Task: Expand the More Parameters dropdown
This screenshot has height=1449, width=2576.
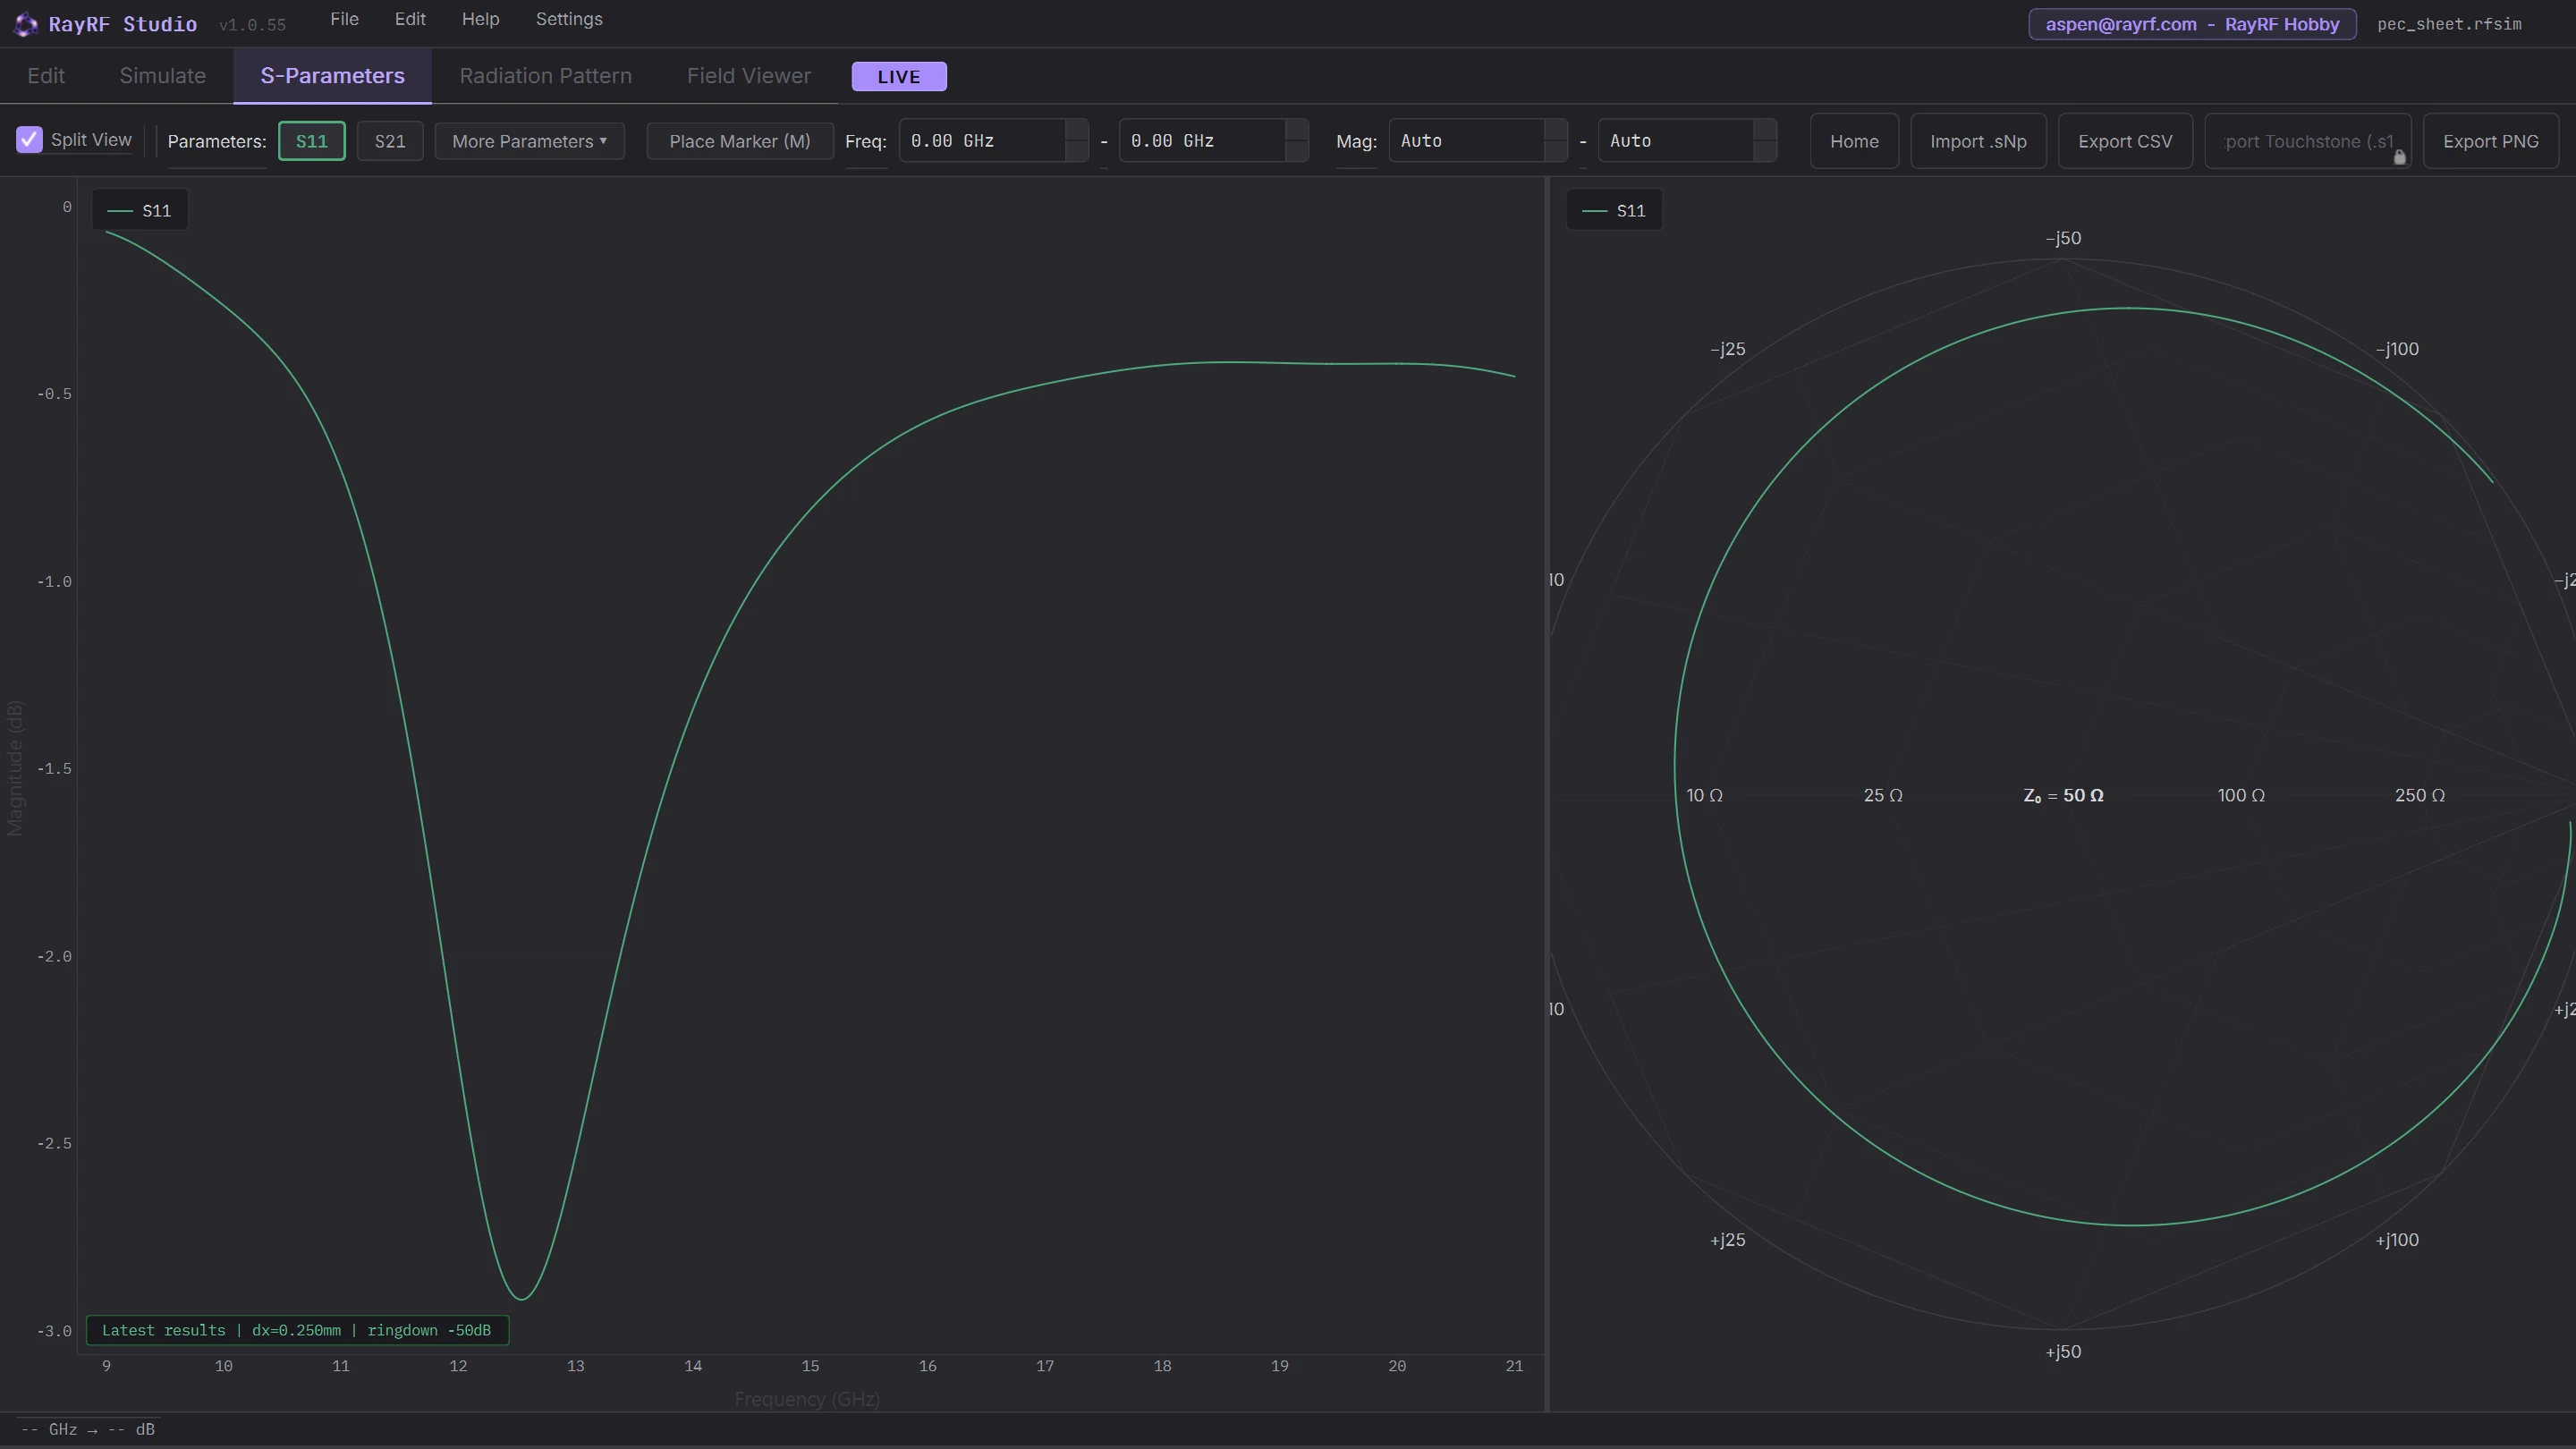Action: click(529, 141)
